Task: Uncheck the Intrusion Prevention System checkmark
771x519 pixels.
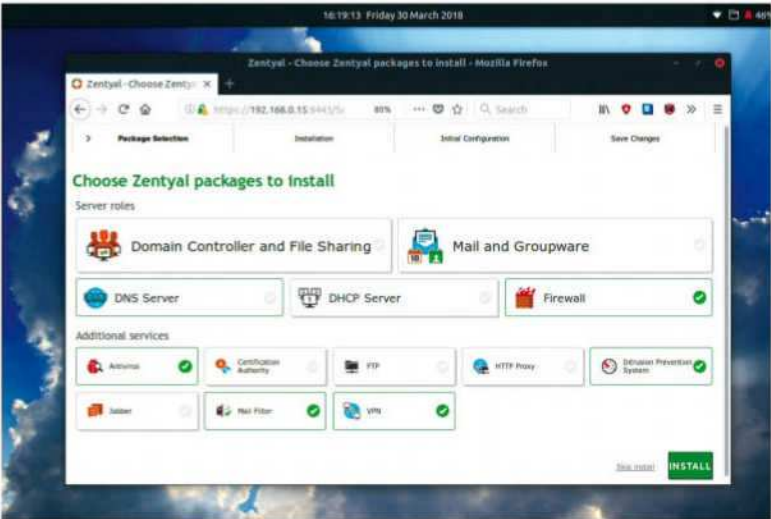Action: click(x=699, y=366)
